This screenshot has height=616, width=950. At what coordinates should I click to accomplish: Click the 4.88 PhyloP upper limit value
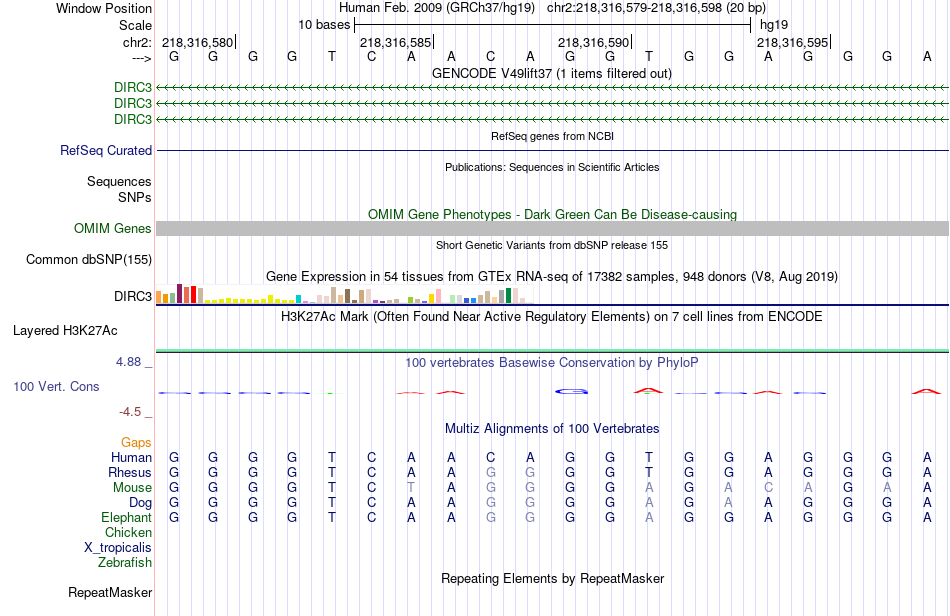click(x=128, y=362)
